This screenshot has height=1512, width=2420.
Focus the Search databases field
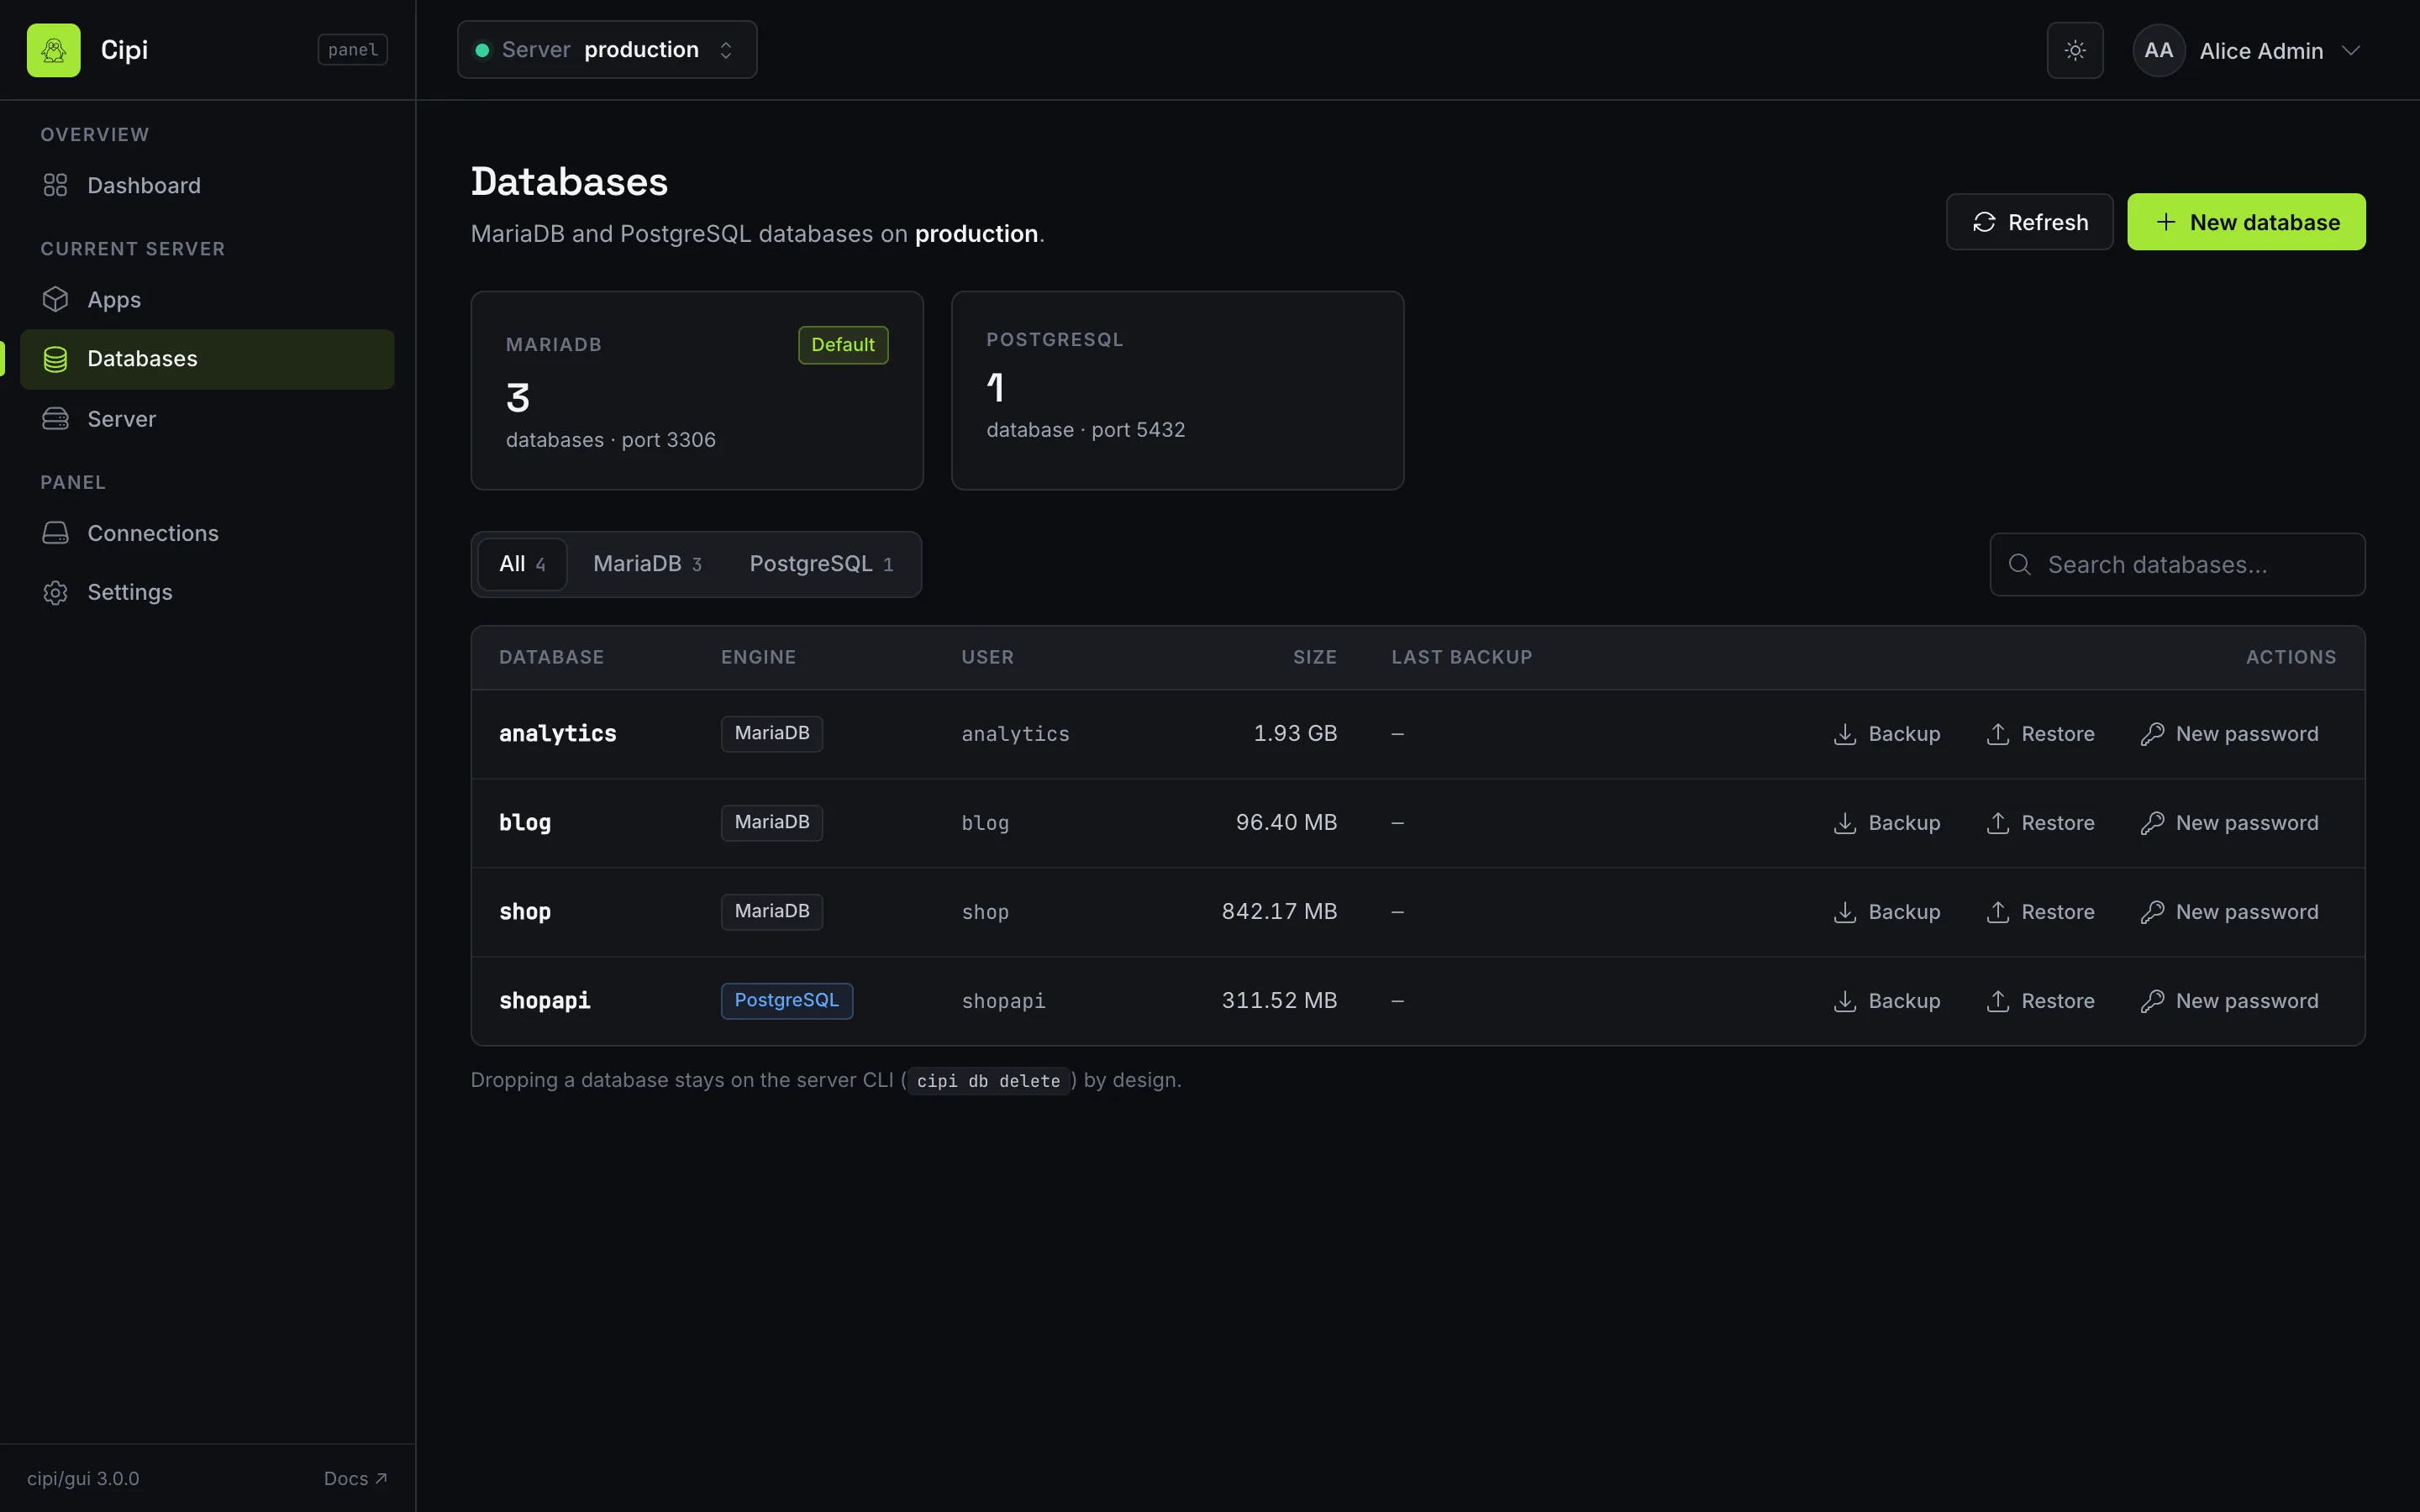(x=2177, y=565)
